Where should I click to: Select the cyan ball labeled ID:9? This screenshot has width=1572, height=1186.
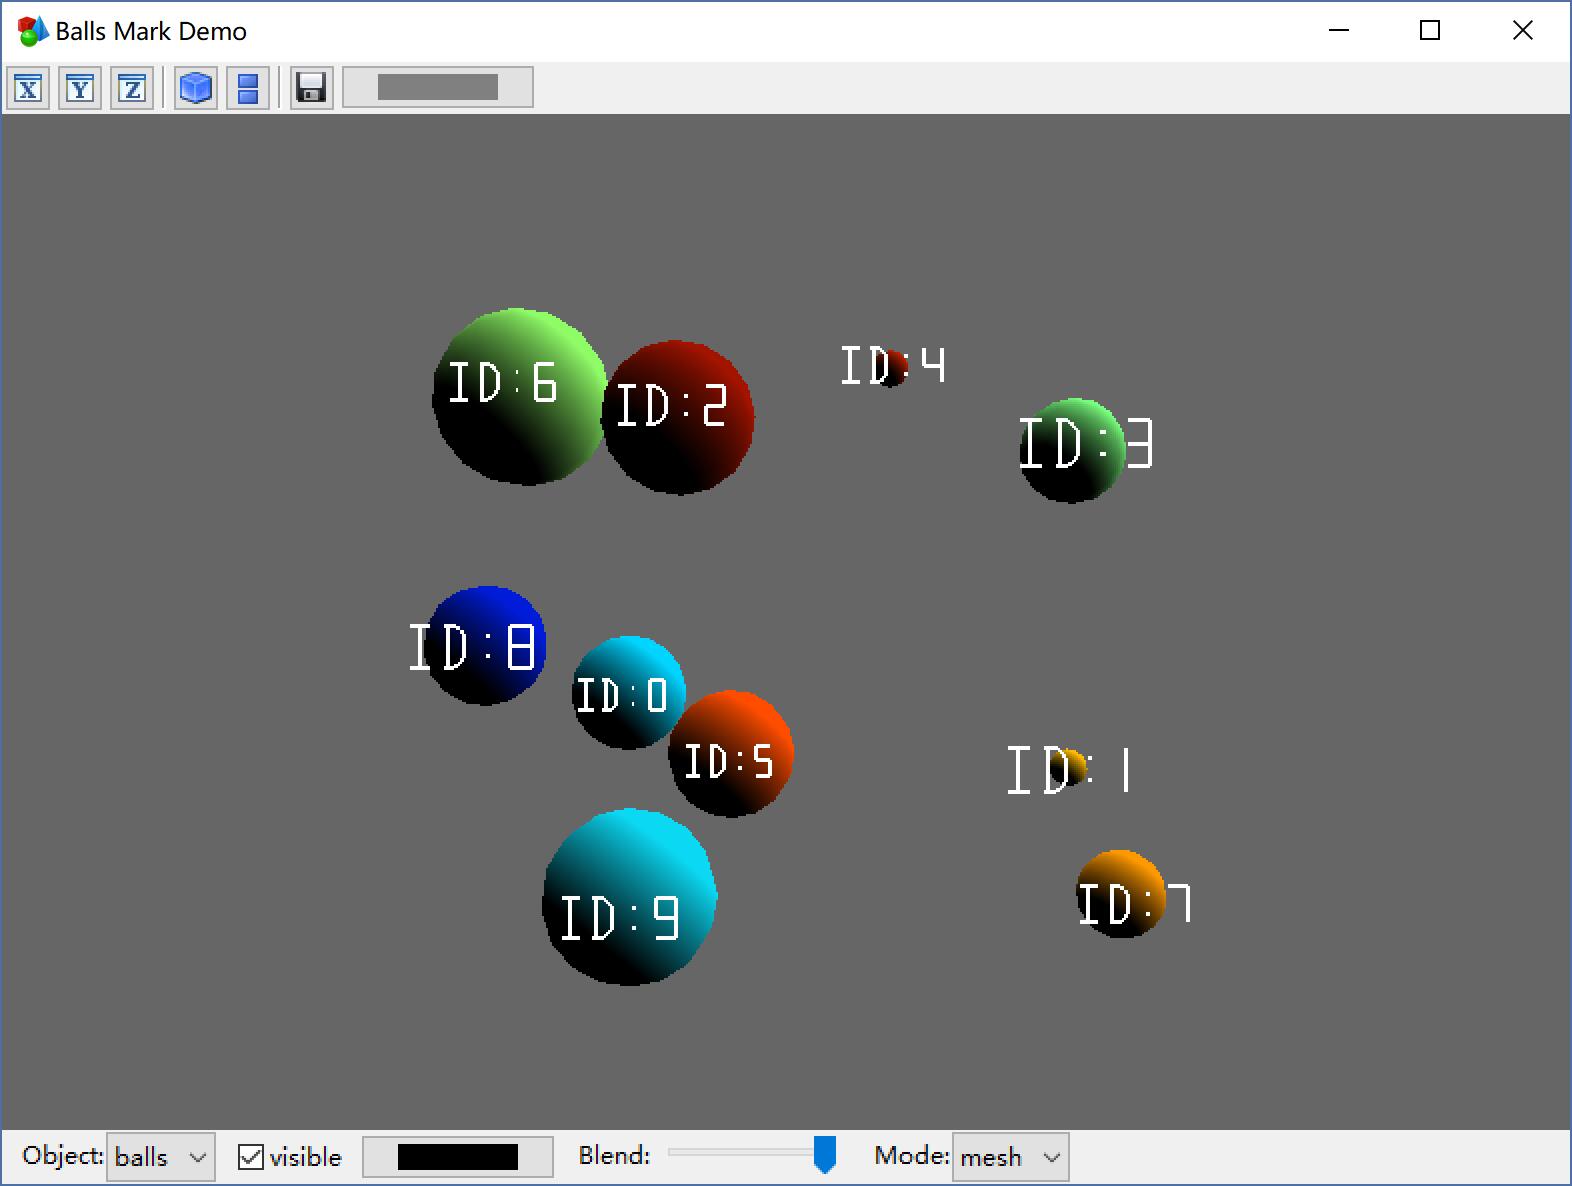pos(630,896)
